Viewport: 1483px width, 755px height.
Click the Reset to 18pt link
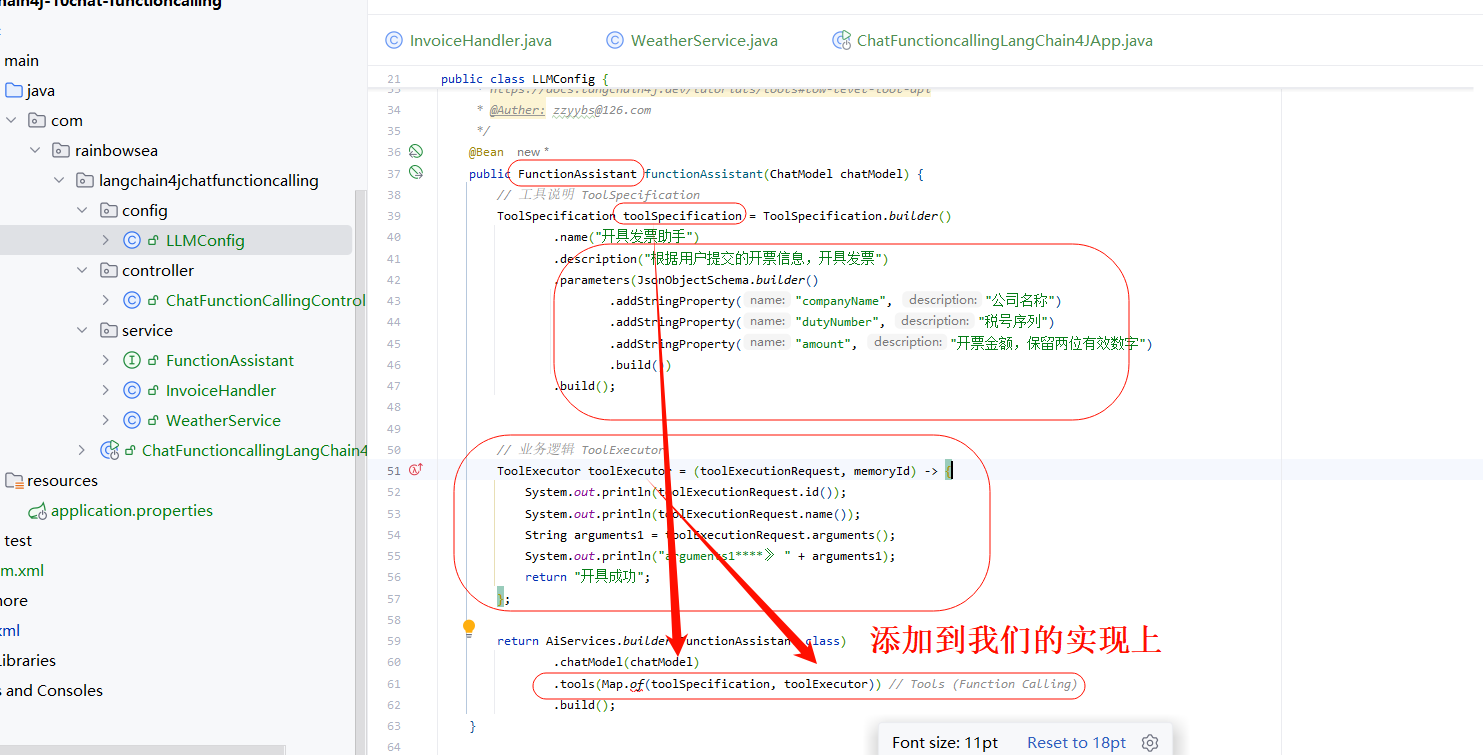tap(1076, 743)
